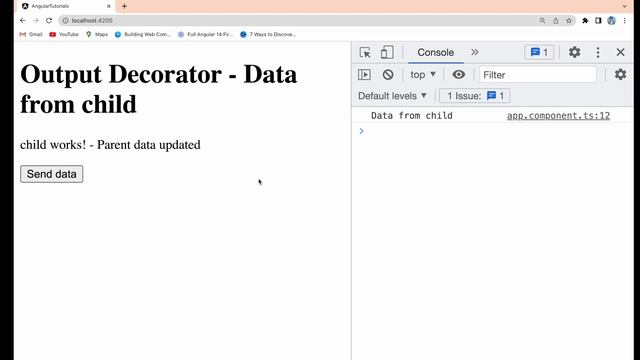Open the app.component.ts:12 source link
The height and width of the screenshot is (360, 640).
pyautogui.click(x=558, y=116)
